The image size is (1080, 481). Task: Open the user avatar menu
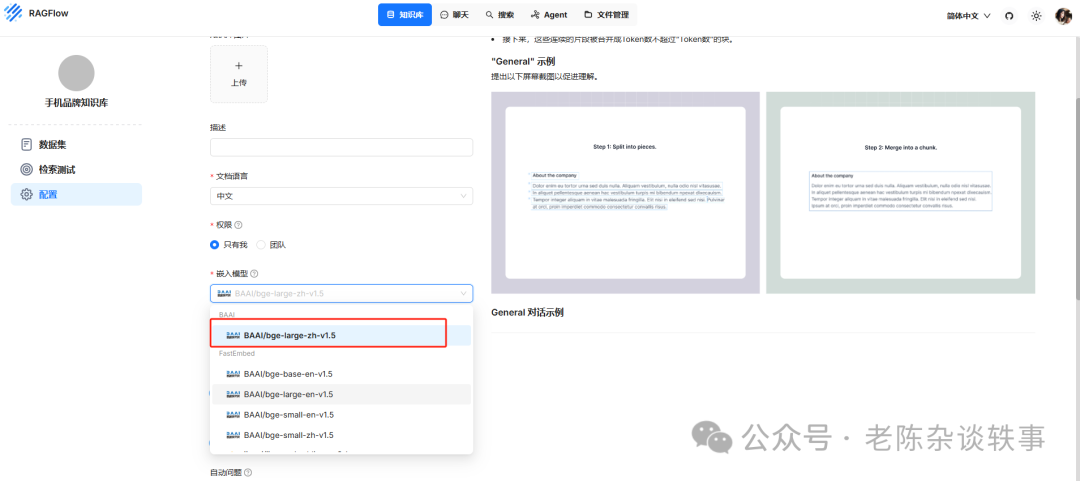[1063, 15]
